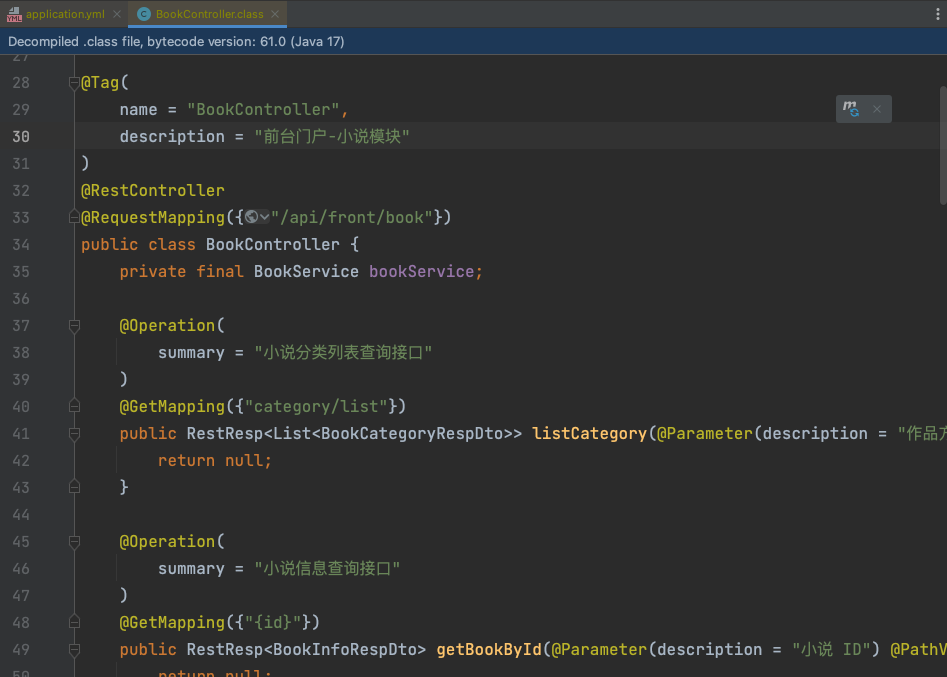Toggle the fold end marker on line 43
Image resolution: width=947 pixels, height=677 pixels.
pos(74,487)
